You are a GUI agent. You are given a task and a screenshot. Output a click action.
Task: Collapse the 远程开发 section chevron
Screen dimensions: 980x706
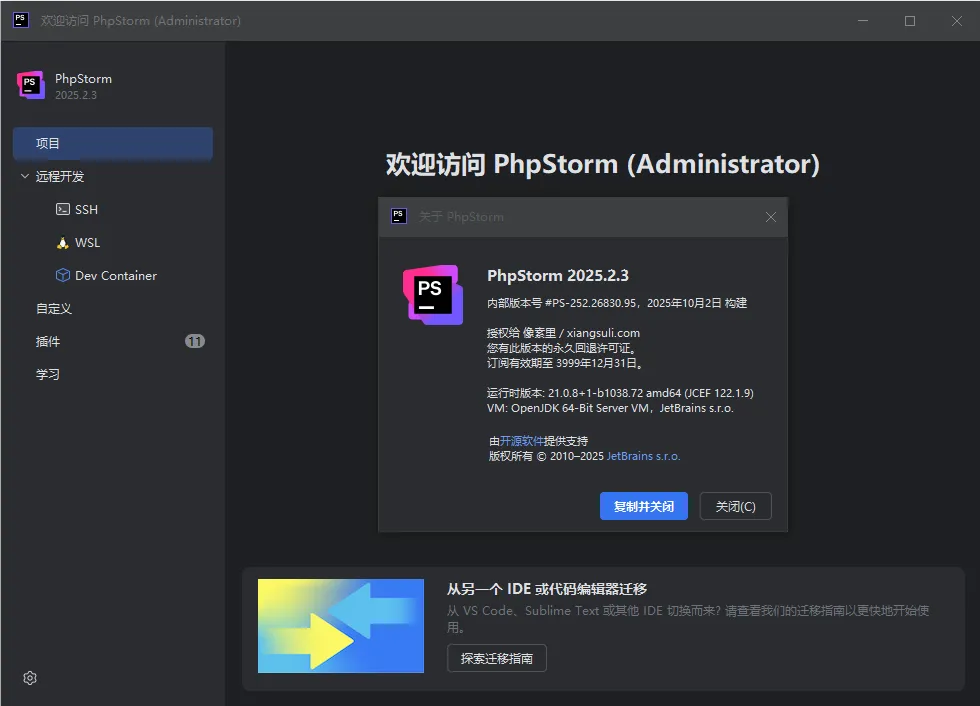click(x=25, y=177)
